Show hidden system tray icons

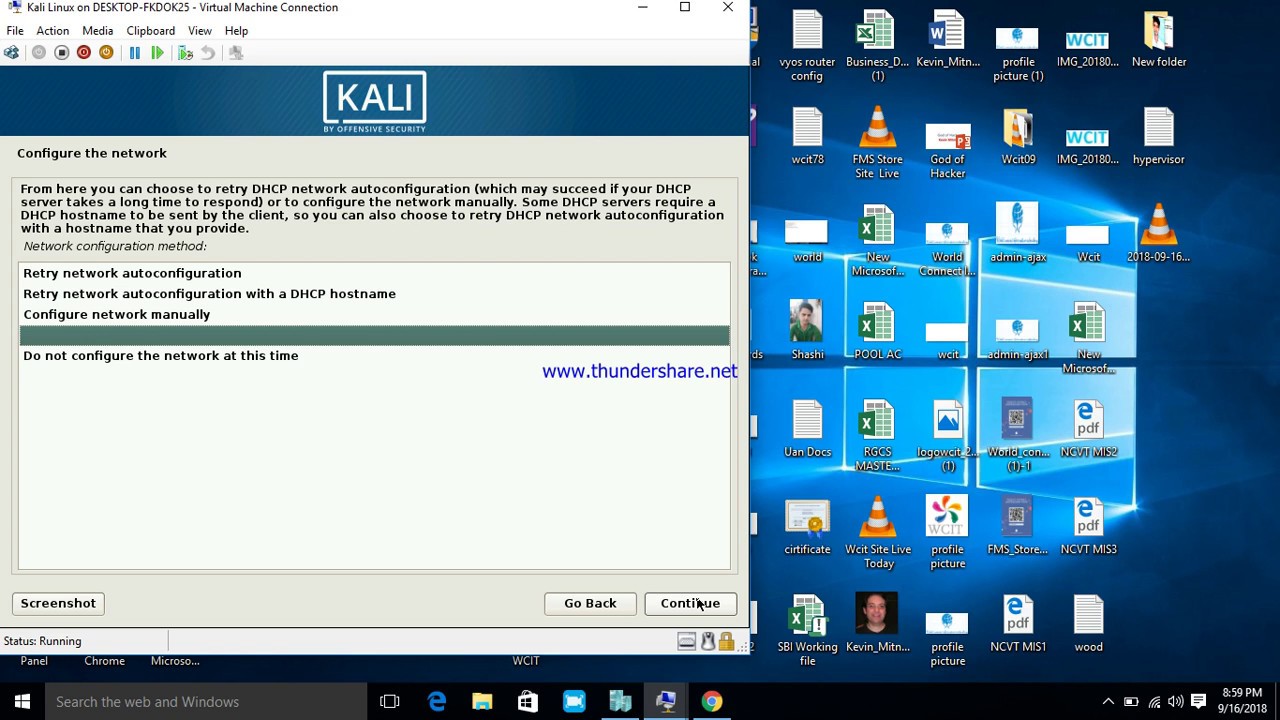(1108, 702)
